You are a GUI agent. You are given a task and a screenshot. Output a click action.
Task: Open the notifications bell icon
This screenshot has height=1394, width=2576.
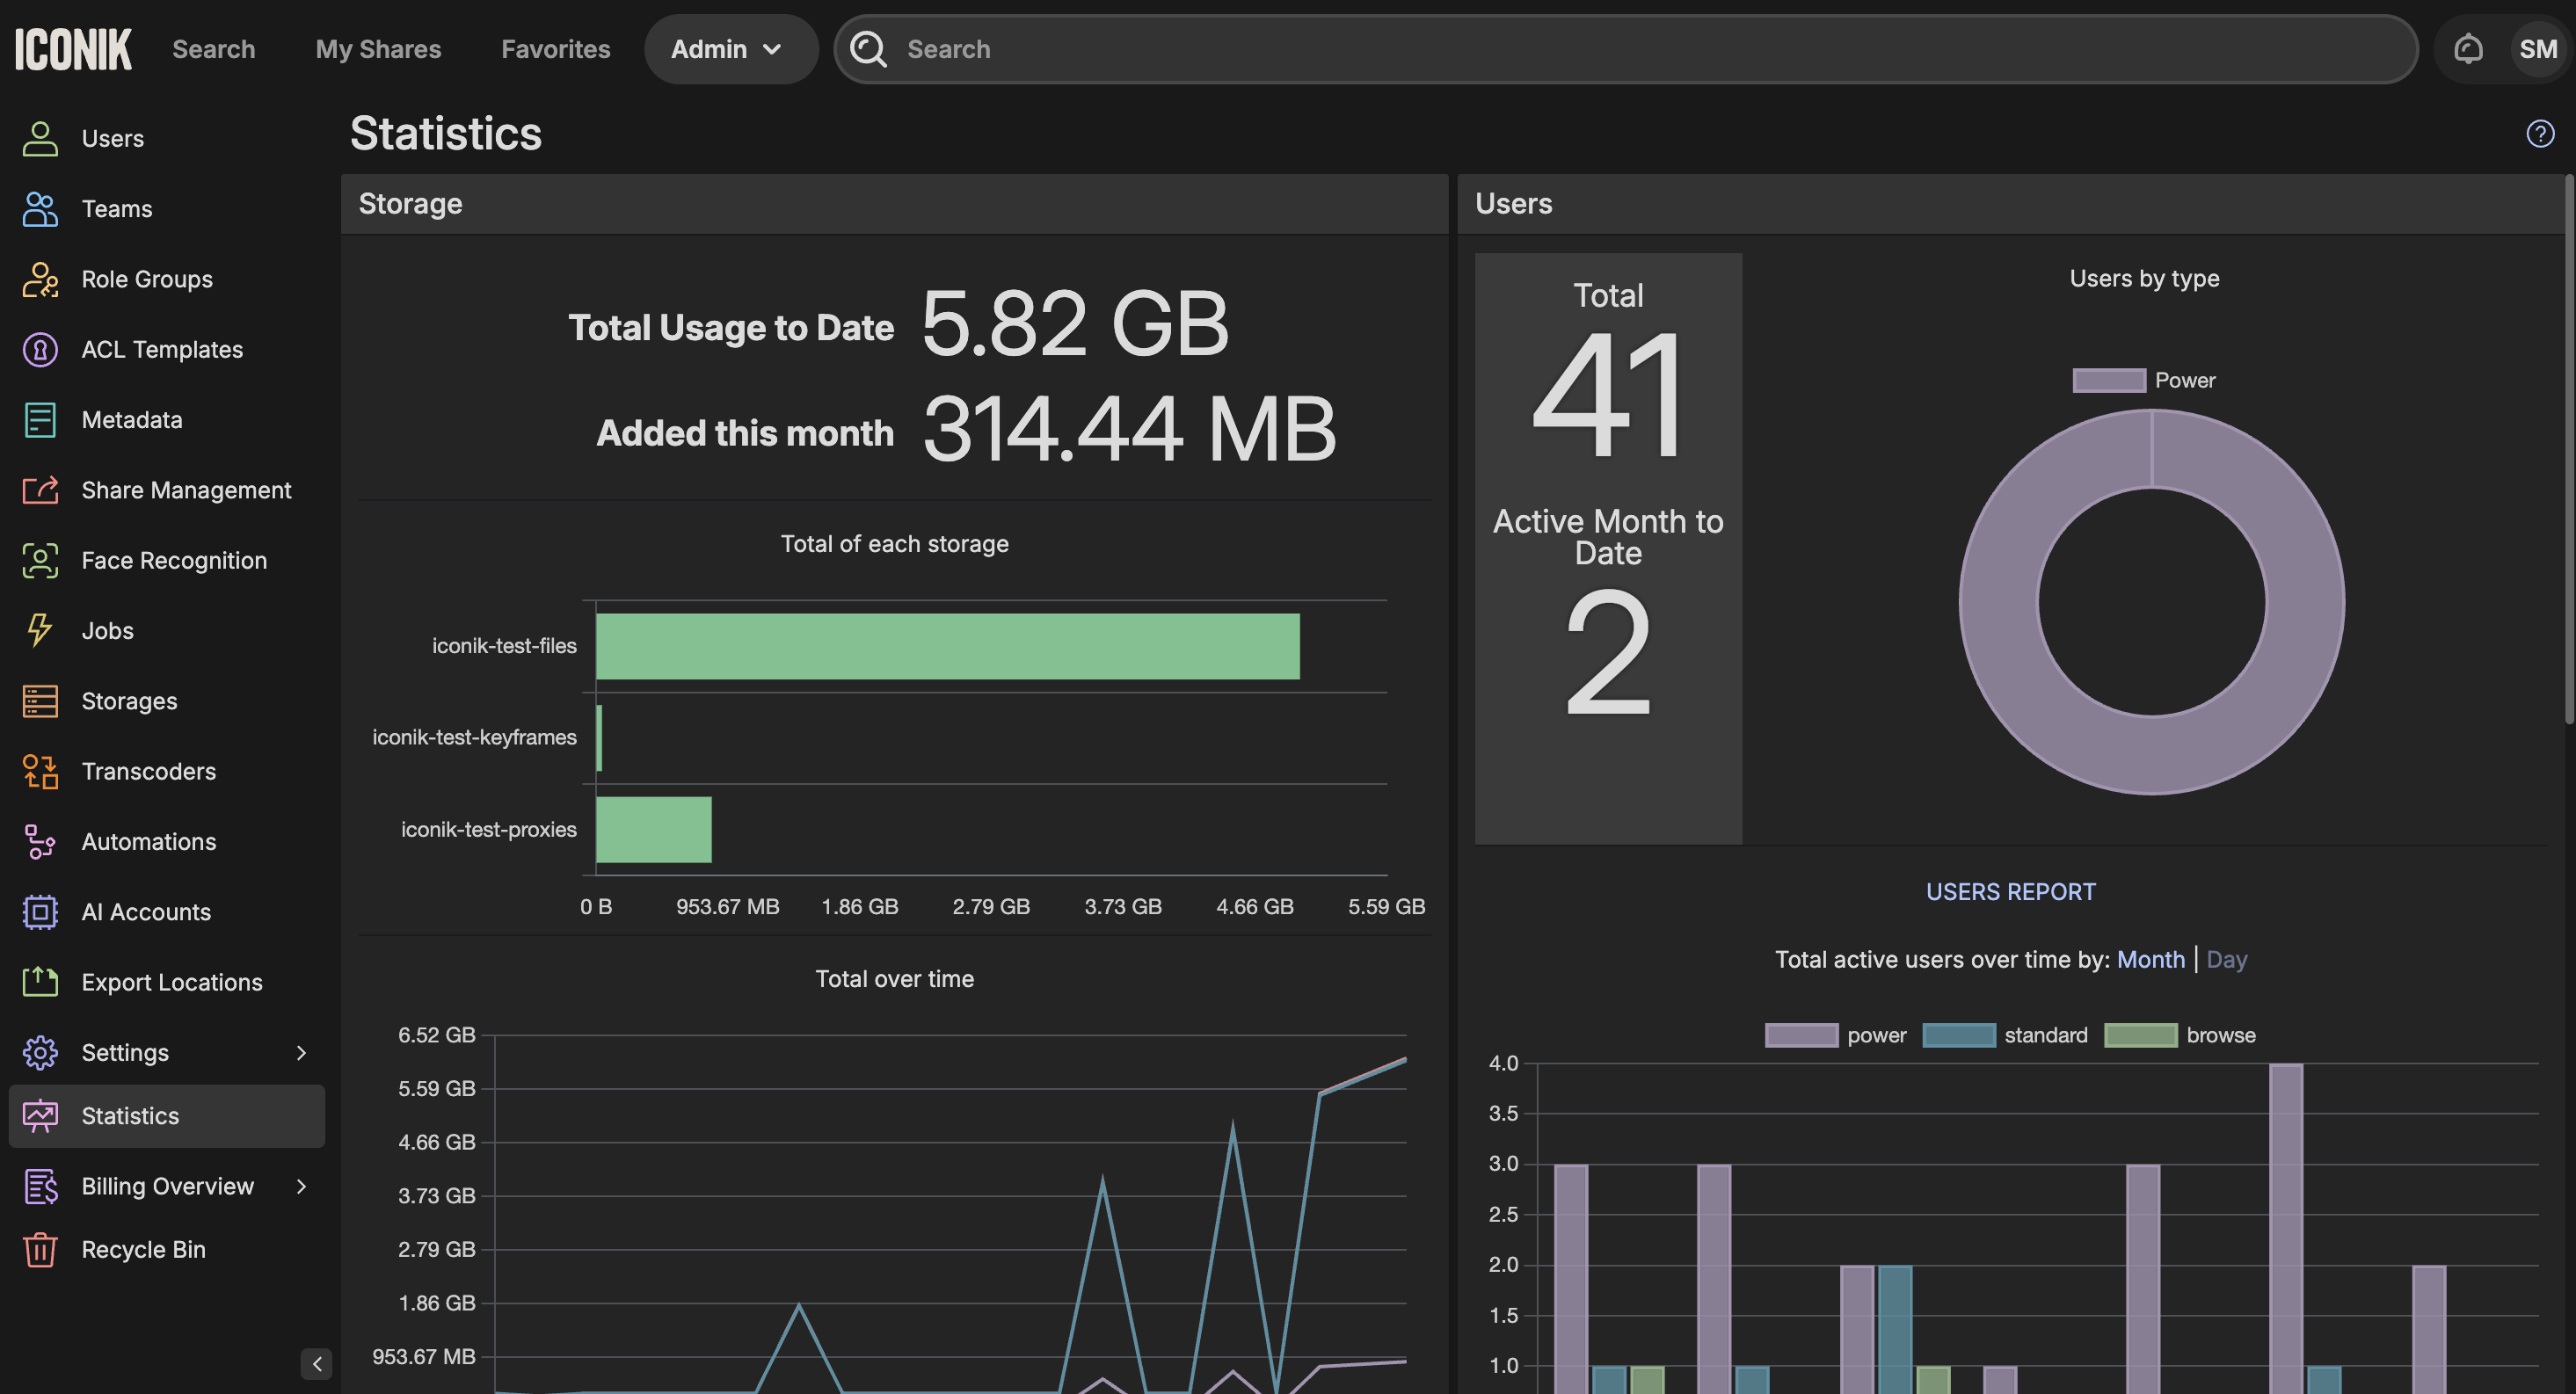tap(2467, 49)
